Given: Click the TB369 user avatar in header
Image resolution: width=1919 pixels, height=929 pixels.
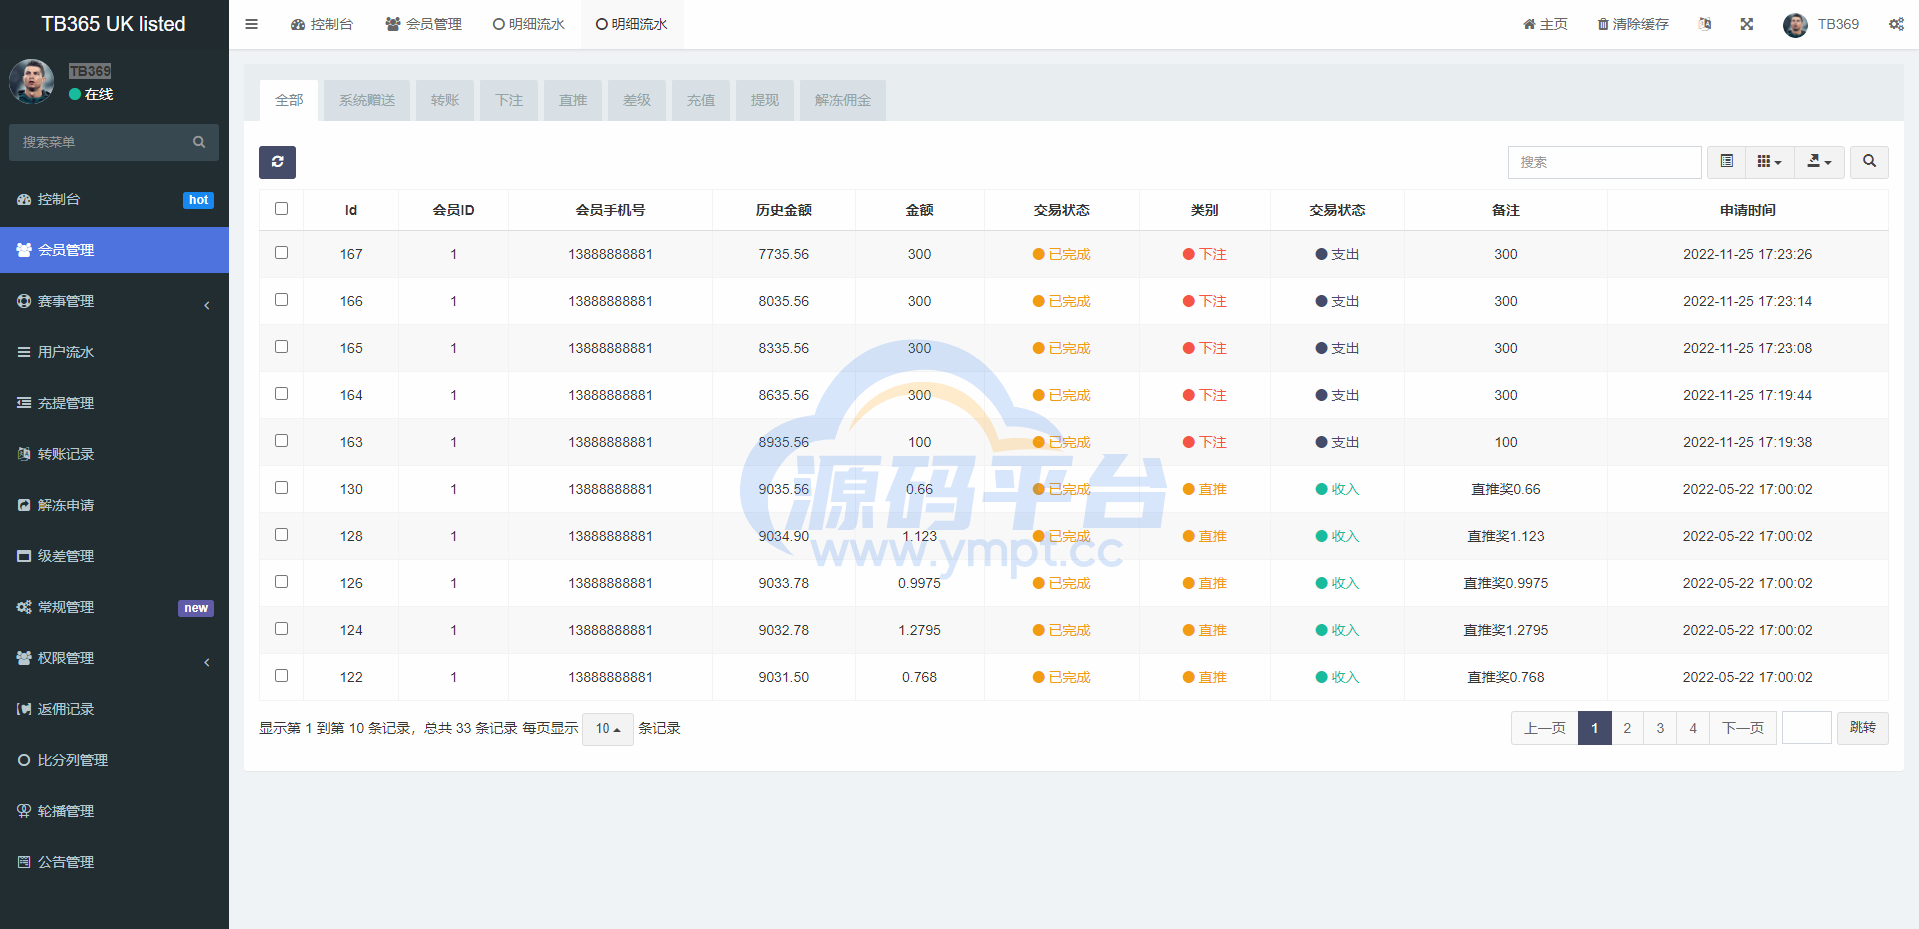Looking at the screenshot, I should click(x=1795, y=25).
